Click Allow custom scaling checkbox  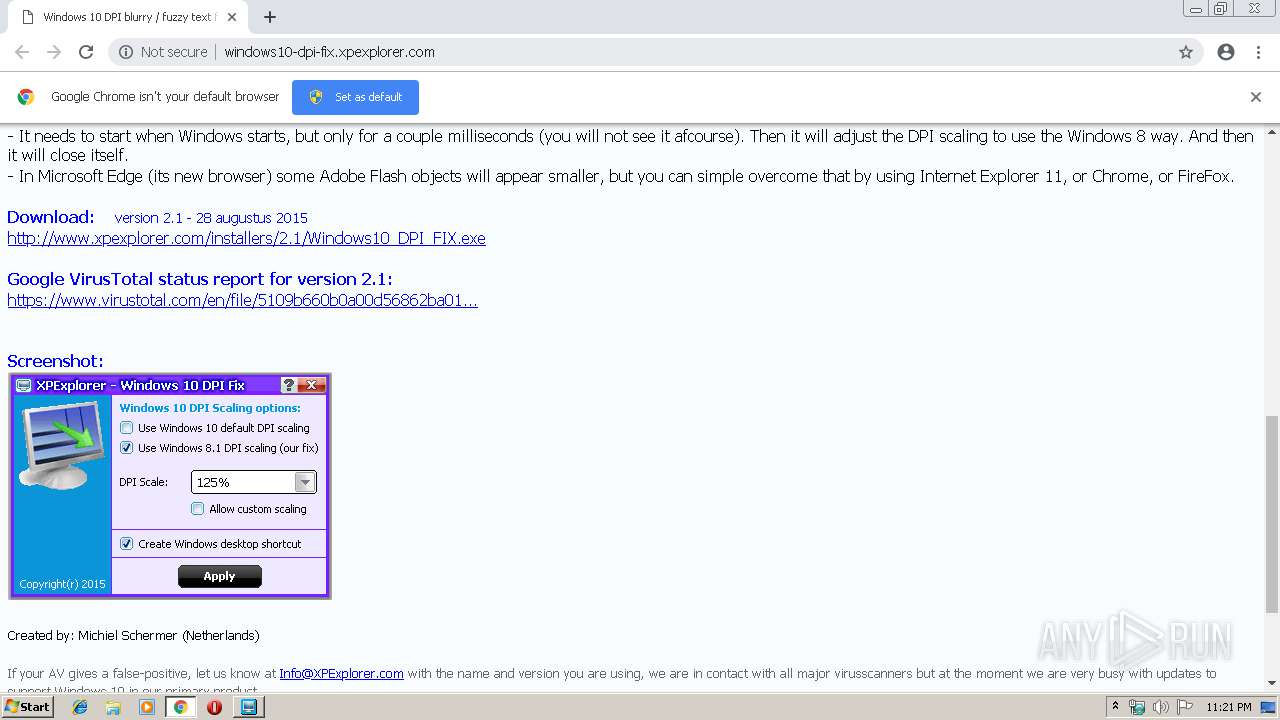[198, 509]
